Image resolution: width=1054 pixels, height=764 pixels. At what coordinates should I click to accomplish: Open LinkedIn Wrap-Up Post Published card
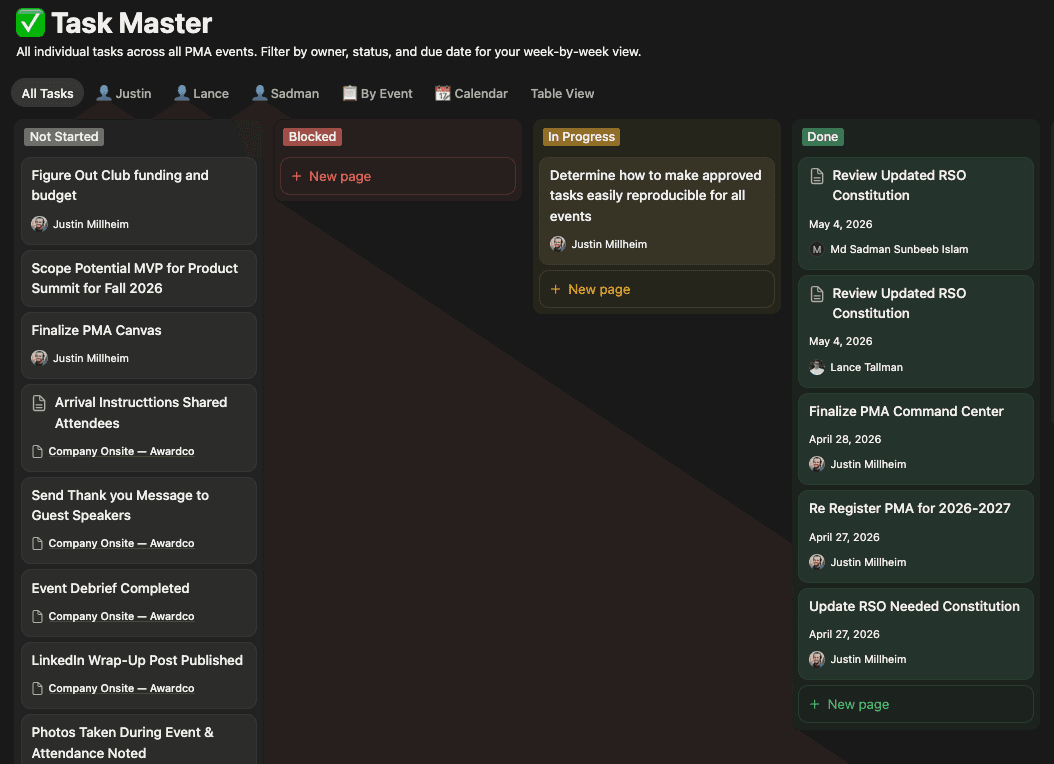point(138,675)
